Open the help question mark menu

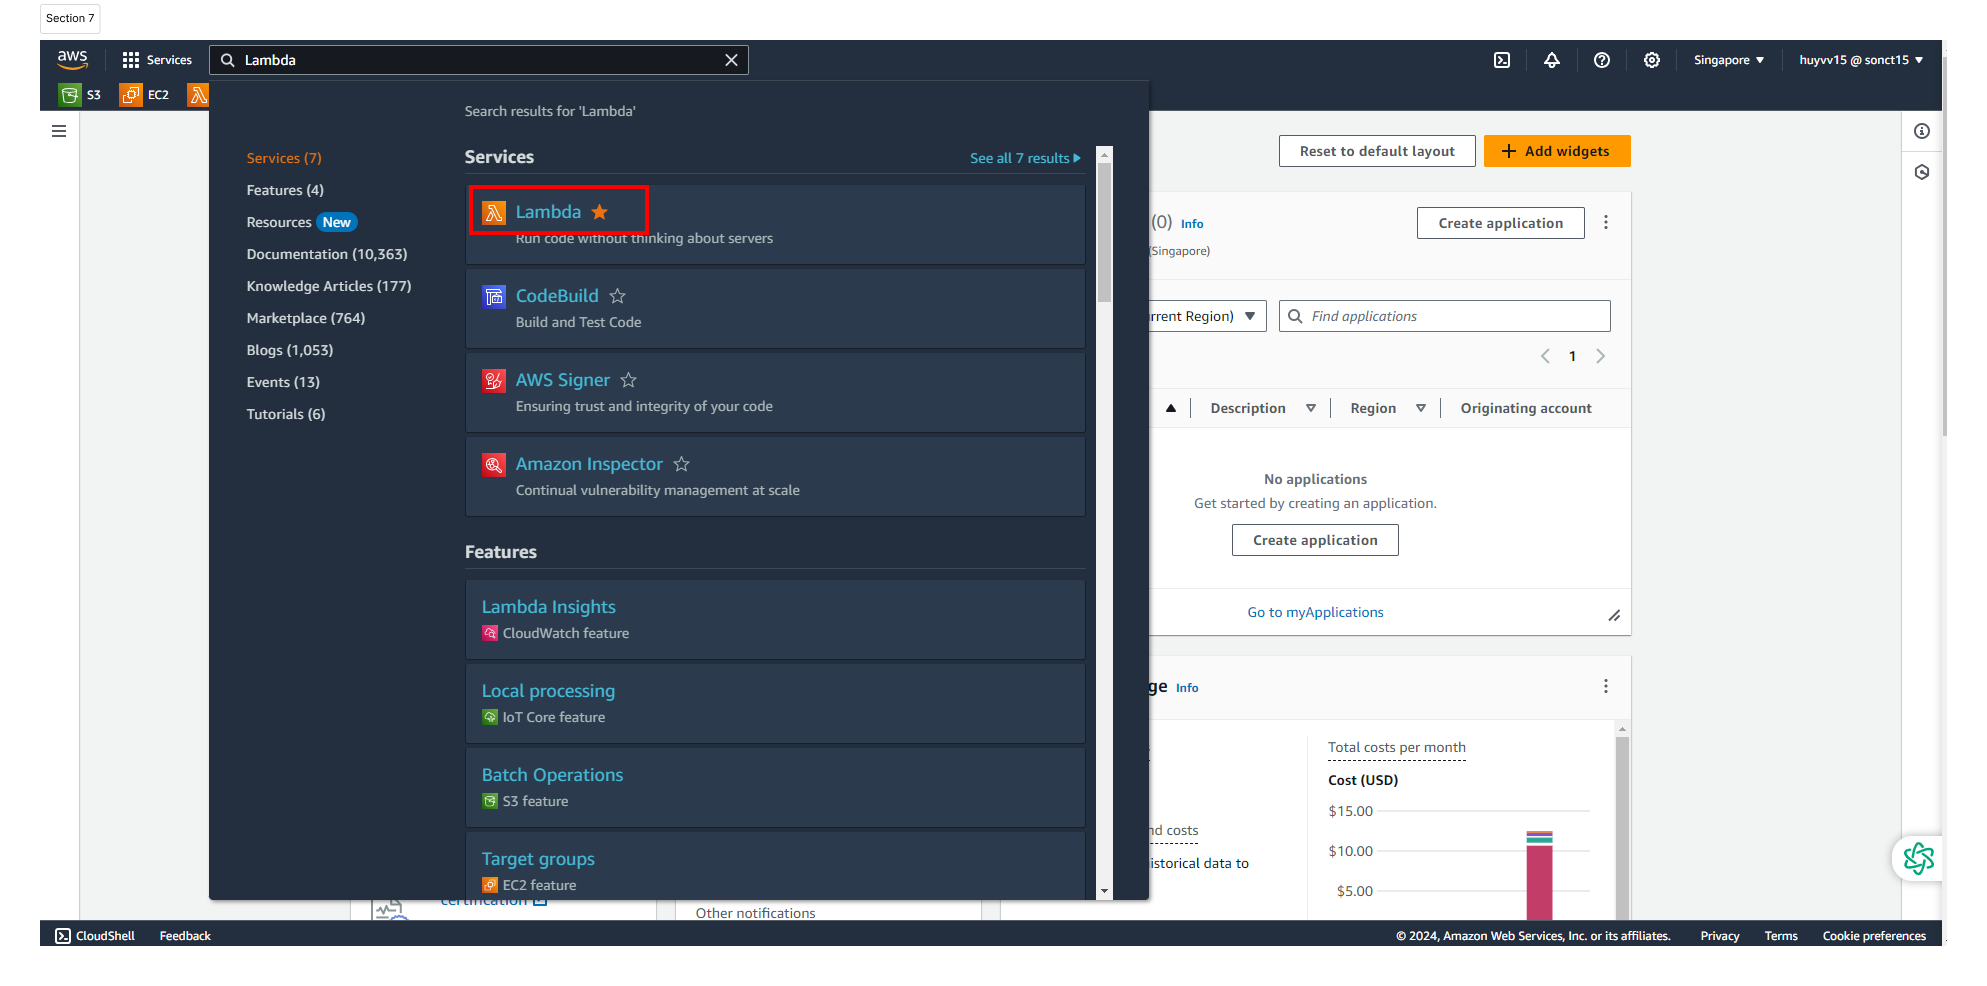pyautogui.click(x=1602, y=60)
